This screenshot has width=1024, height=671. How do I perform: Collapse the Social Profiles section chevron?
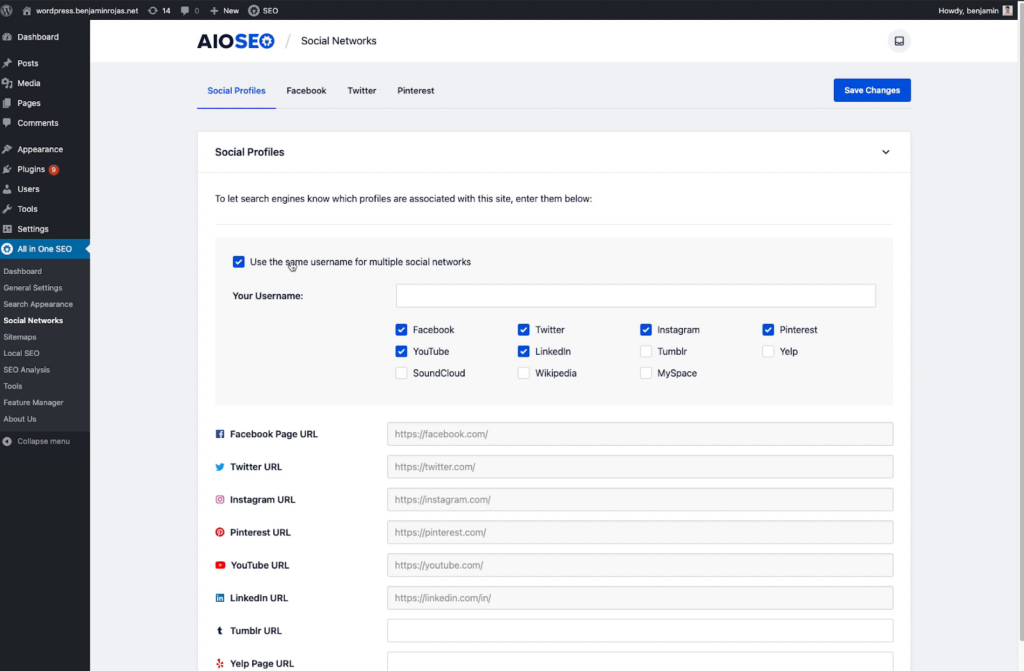click(885, 152)
